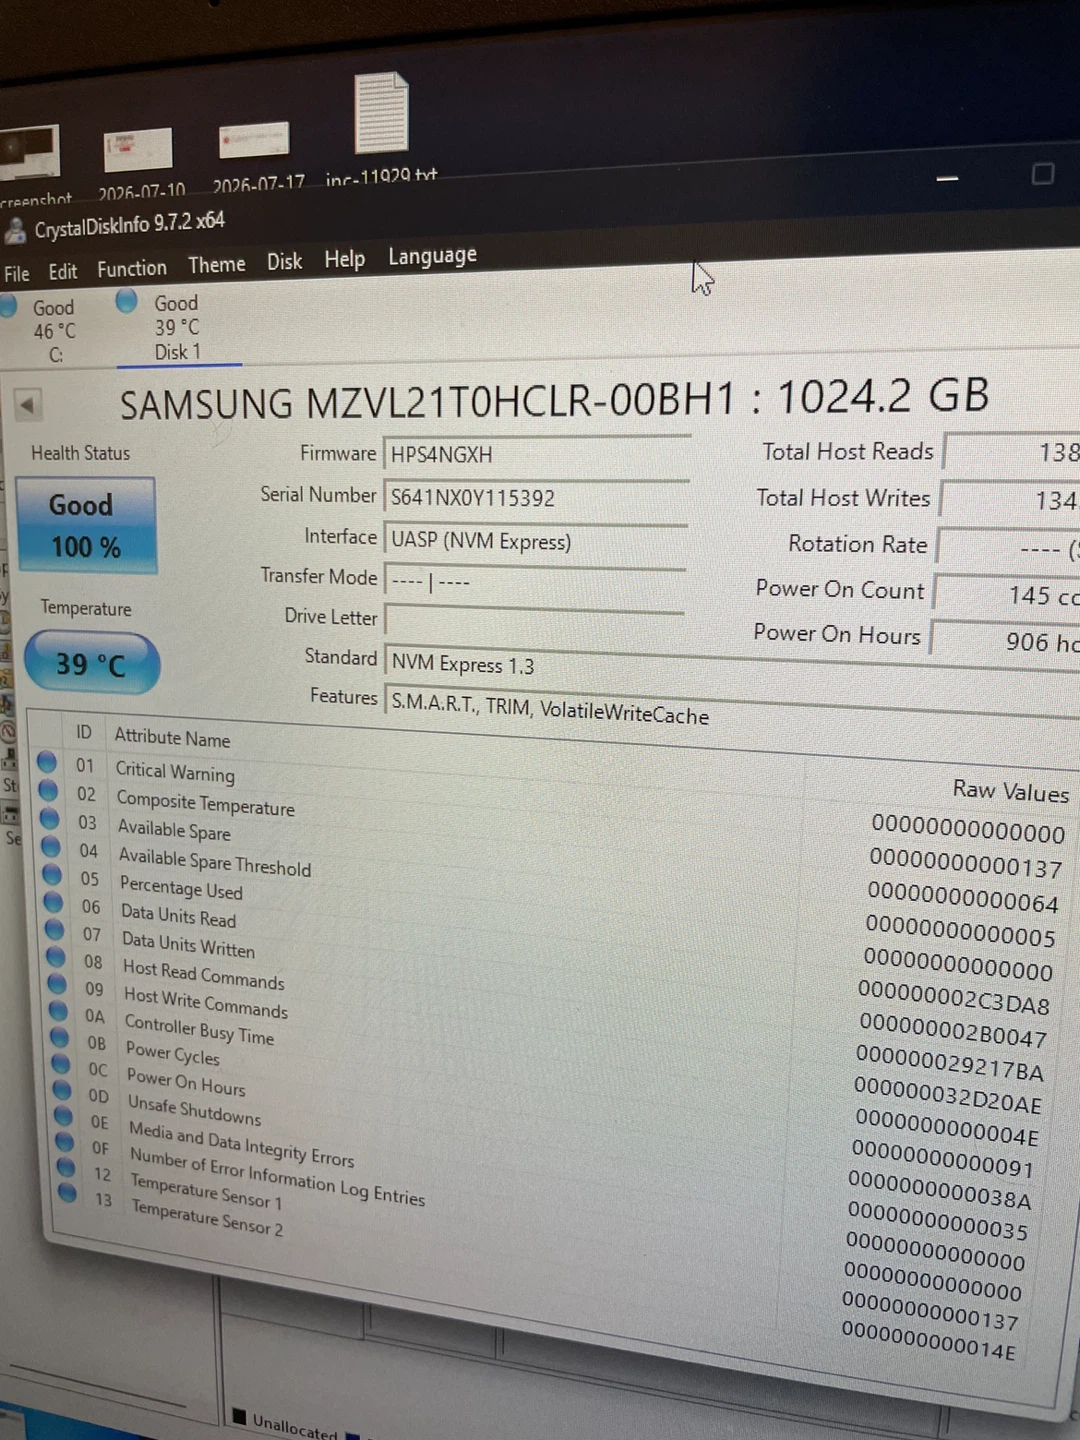Open the Edit menu
Screen dimensions: 1080x1440
[62, 271]
